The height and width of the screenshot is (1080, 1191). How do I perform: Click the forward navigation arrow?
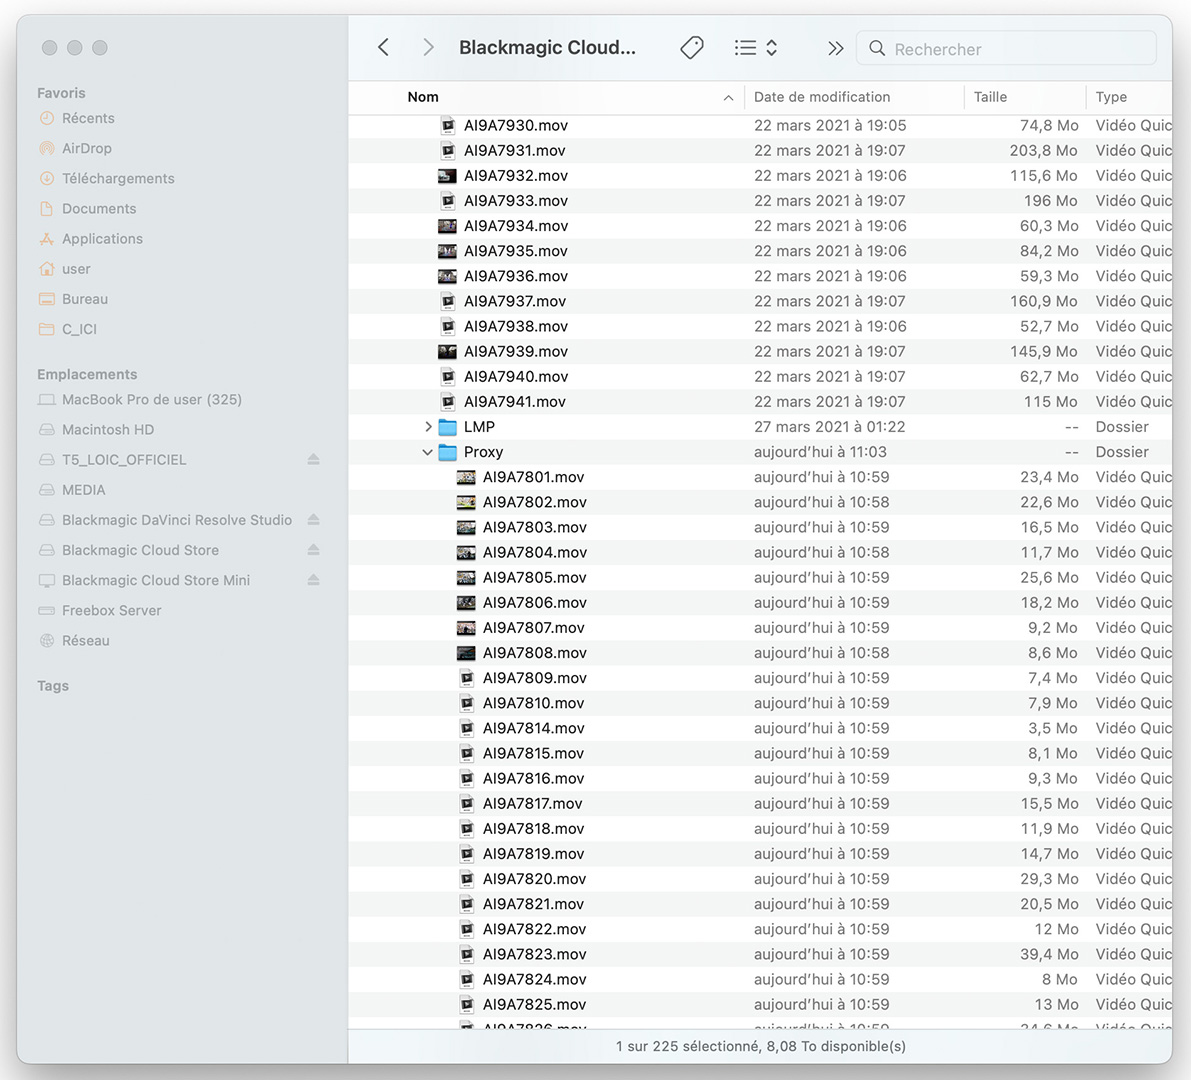pyautogui.click(x=428, y=48)
